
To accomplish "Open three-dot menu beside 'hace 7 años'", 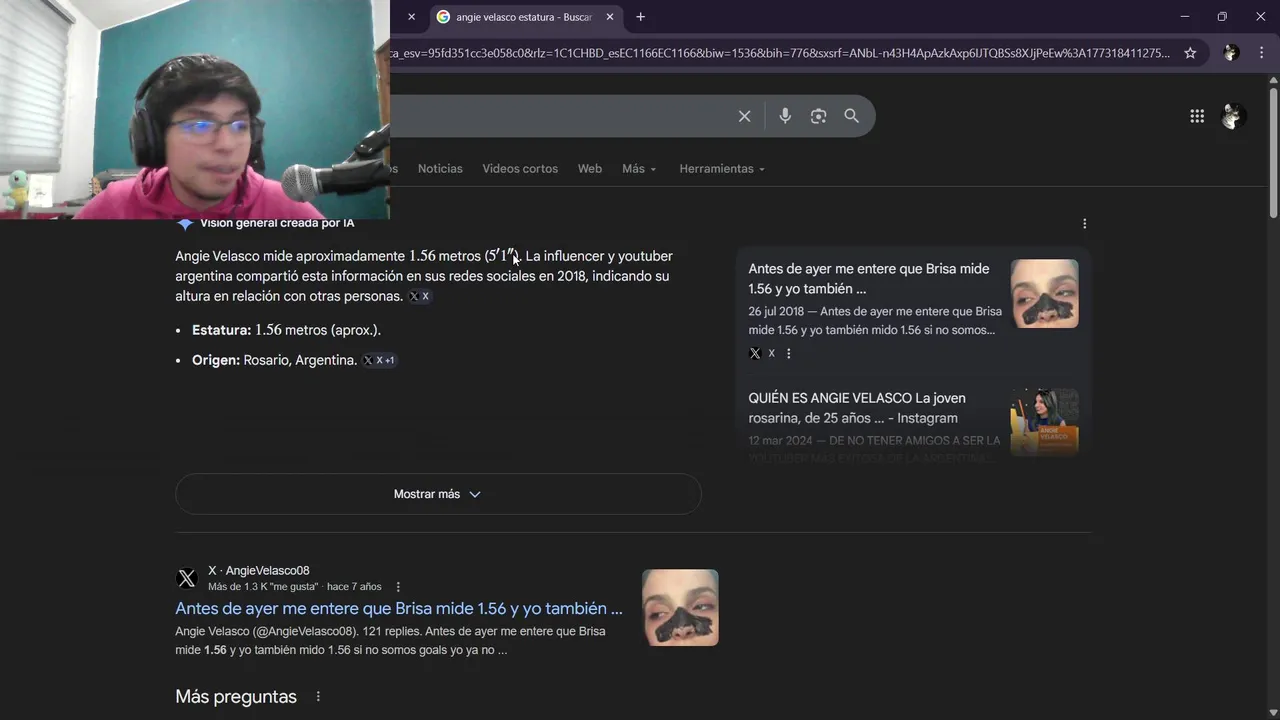I will (x=398, y=587).
